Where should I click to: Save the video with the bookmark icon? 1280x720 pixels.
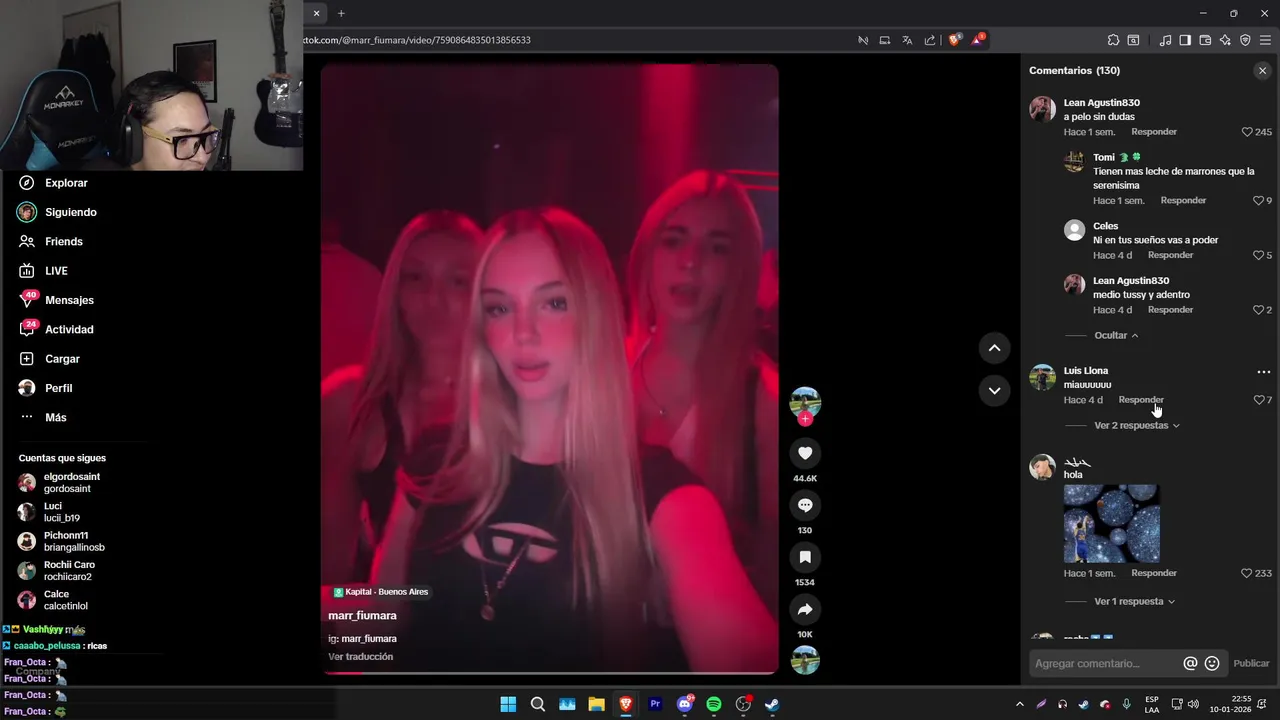tap(805, 557)
